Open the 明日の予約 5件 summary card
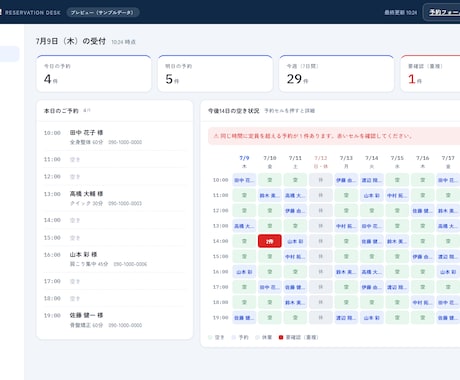Viewport: 460px width, 380px height. (x=215, y=73)
